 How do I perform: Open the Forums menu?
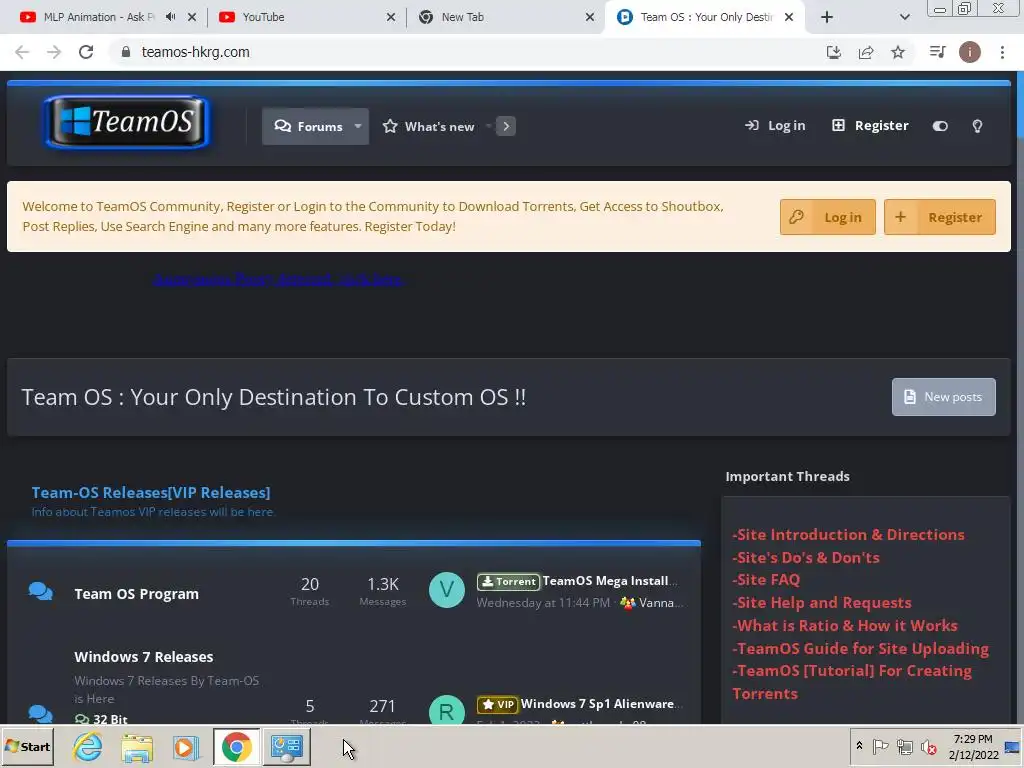coord(308,126)
